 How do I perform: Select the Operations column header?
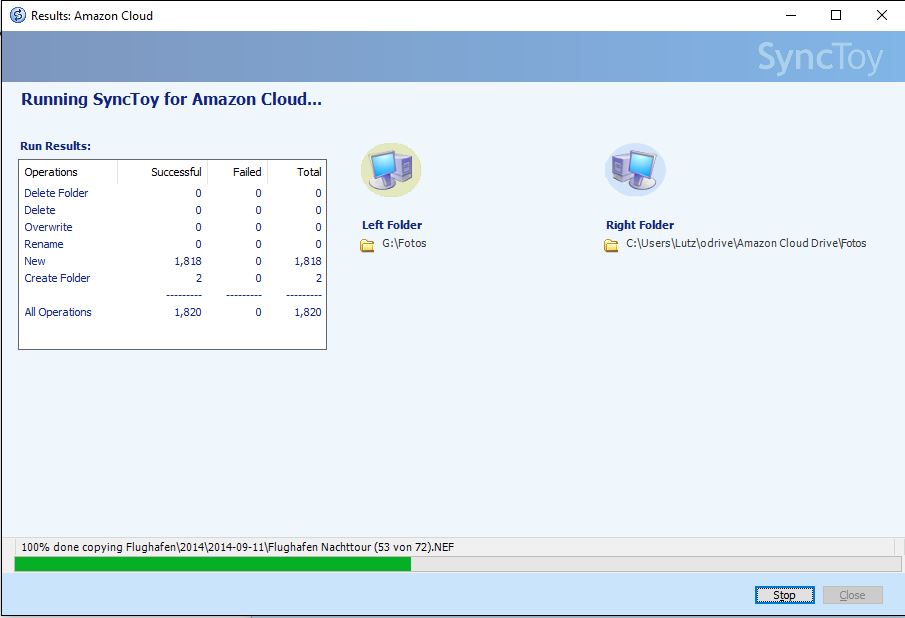tap(69, 172)
